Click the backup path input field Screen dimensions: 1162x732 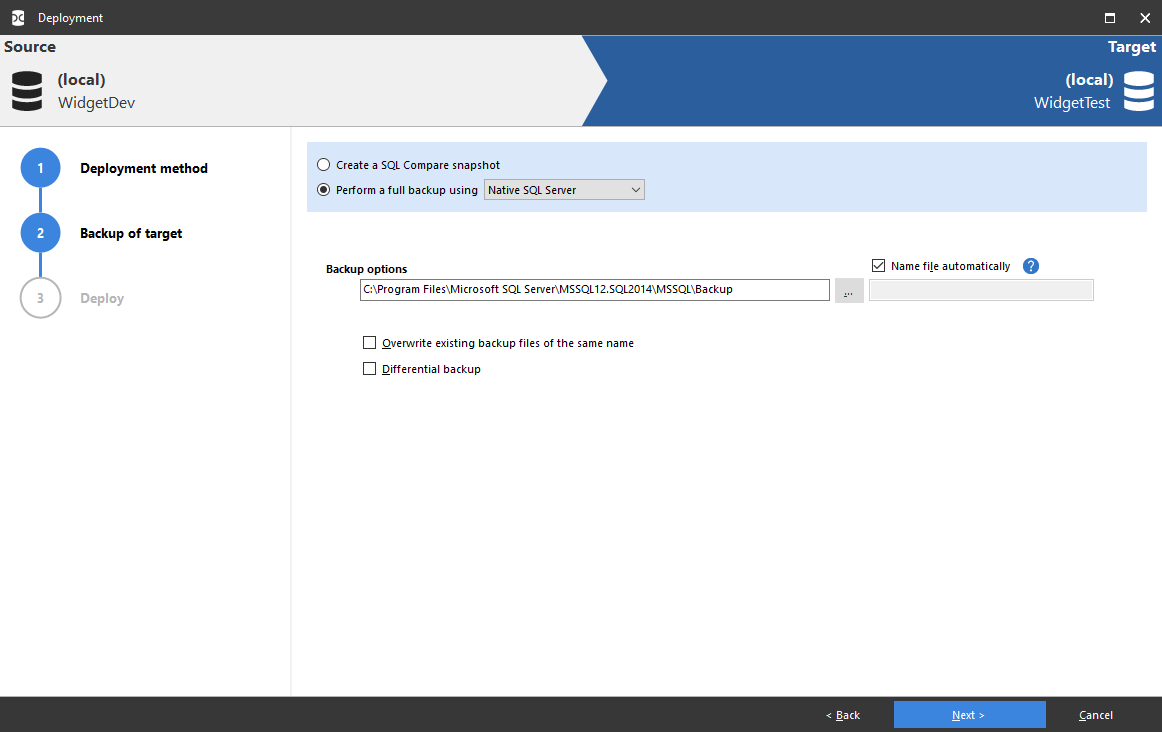click(x=594, y=290)
